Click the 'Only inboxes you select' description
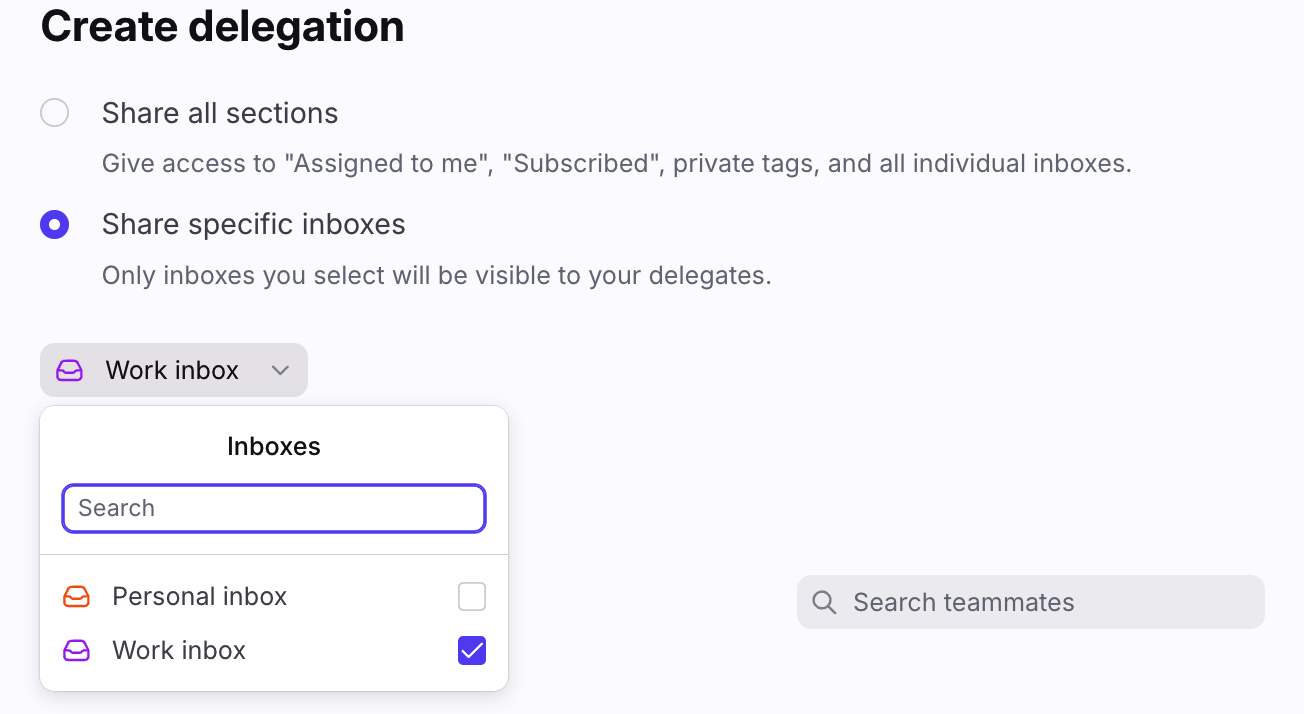Screen dimensions: 1304x714 click(x=437, y=275)
